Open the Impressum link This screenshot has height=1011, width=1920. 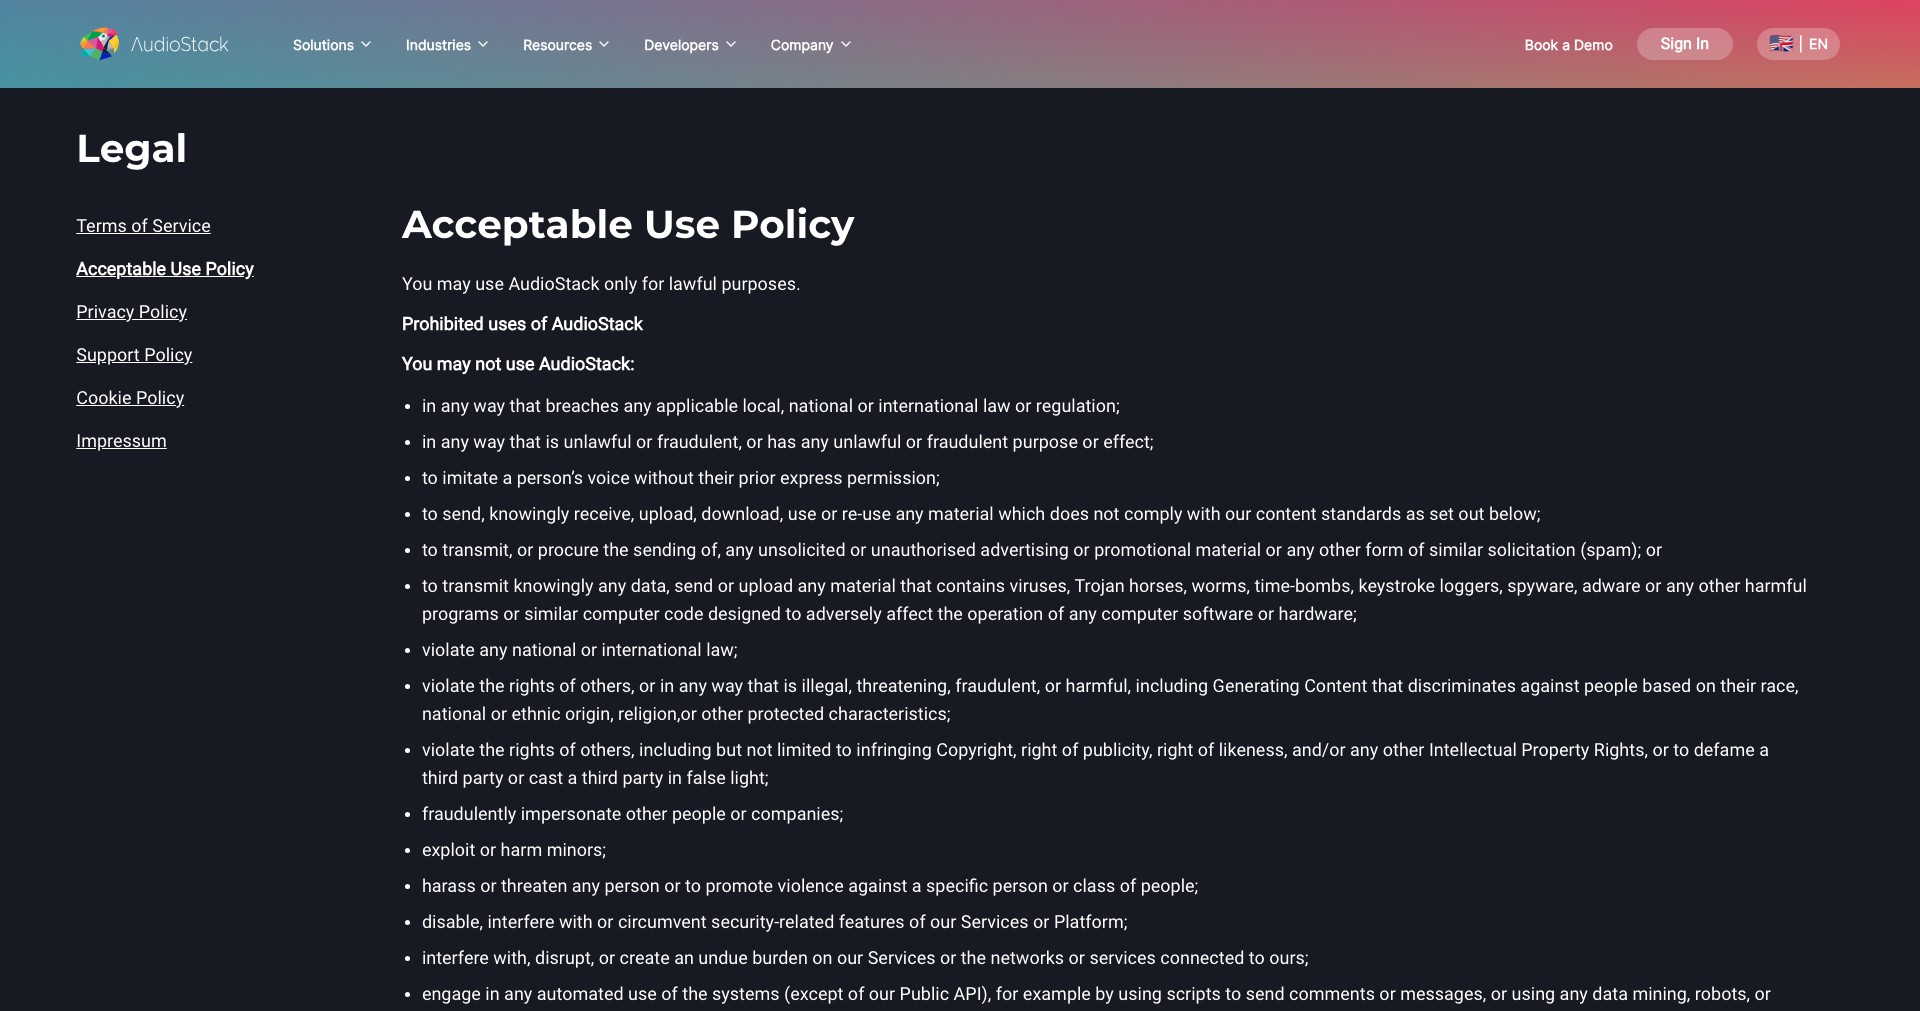[x=121, y=441]
